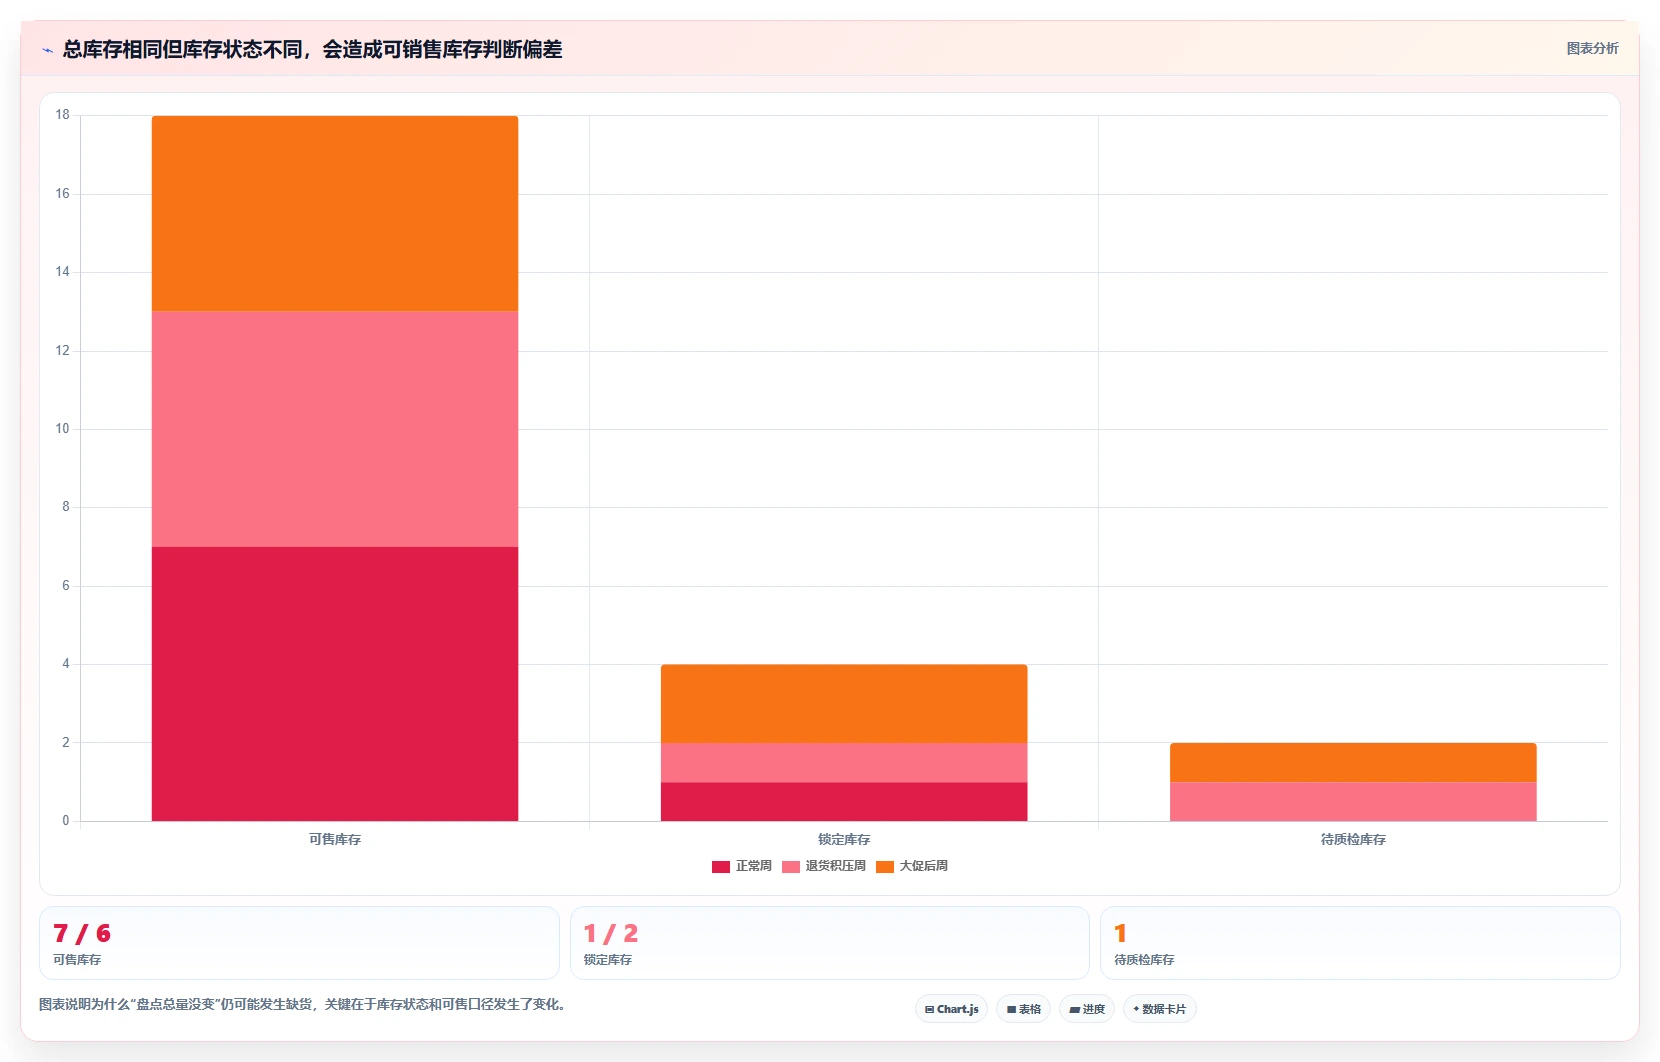The image size is (1660, 1062).
Task: Click the 图表分析 label in header
Action: pyautogui.click(x=1592, y=48)
